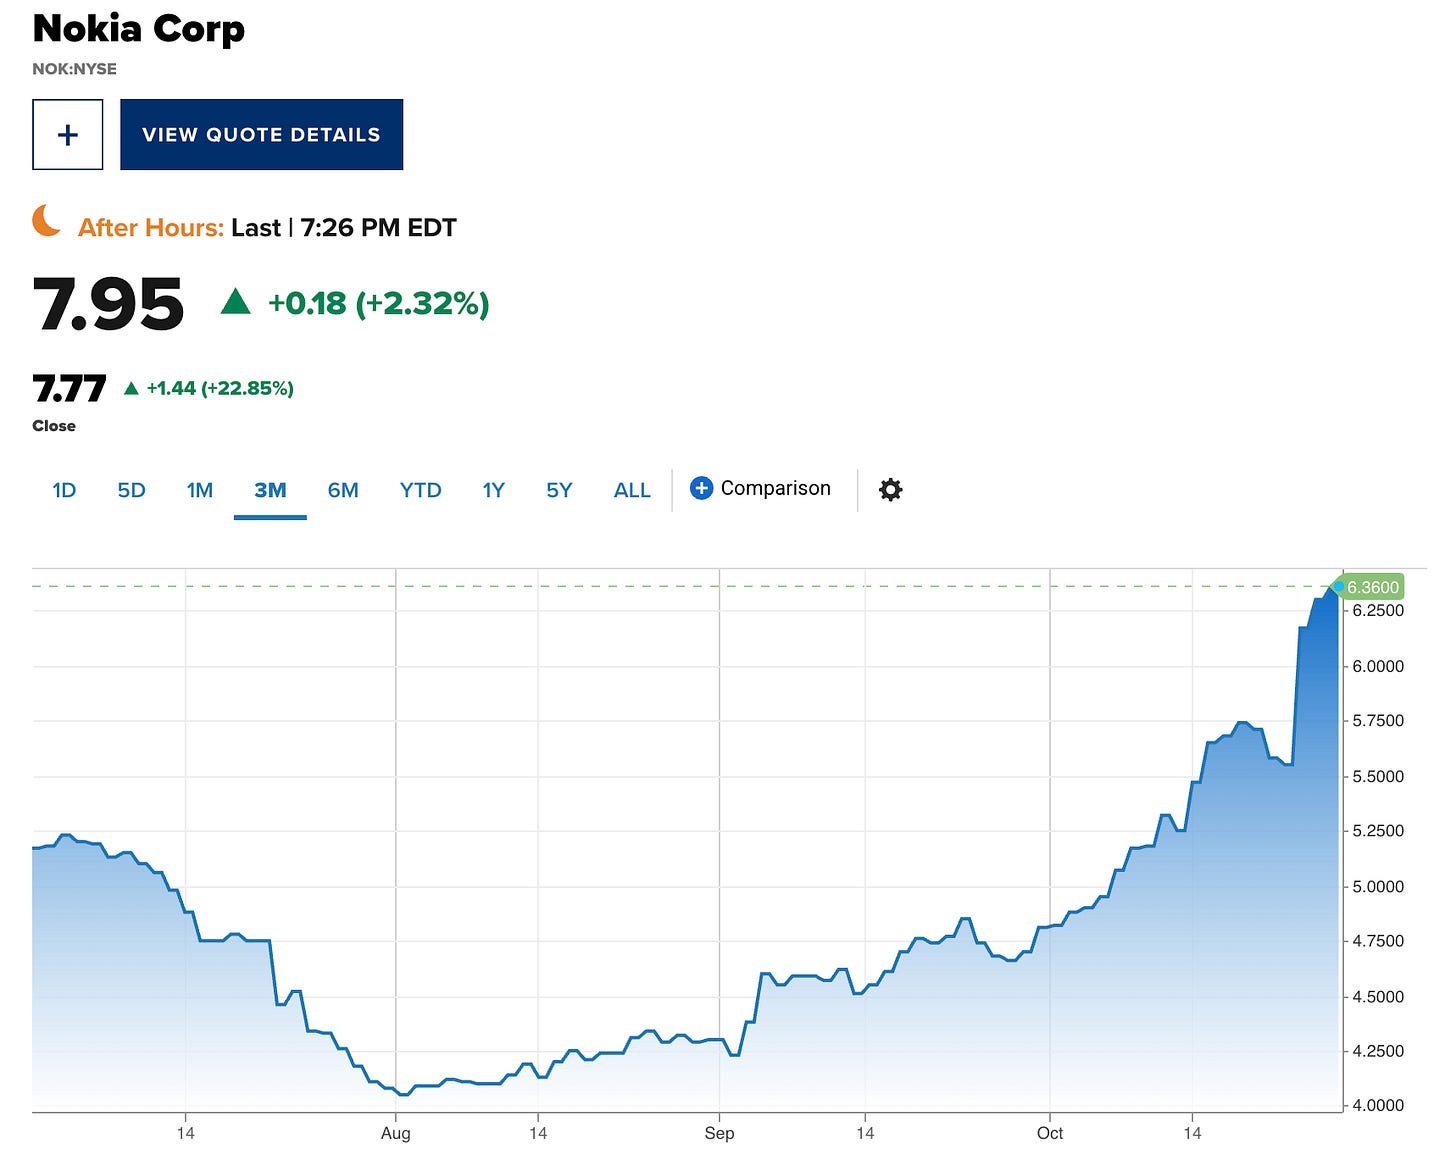Click the 7.77 closing price

(x=69, y=388)
